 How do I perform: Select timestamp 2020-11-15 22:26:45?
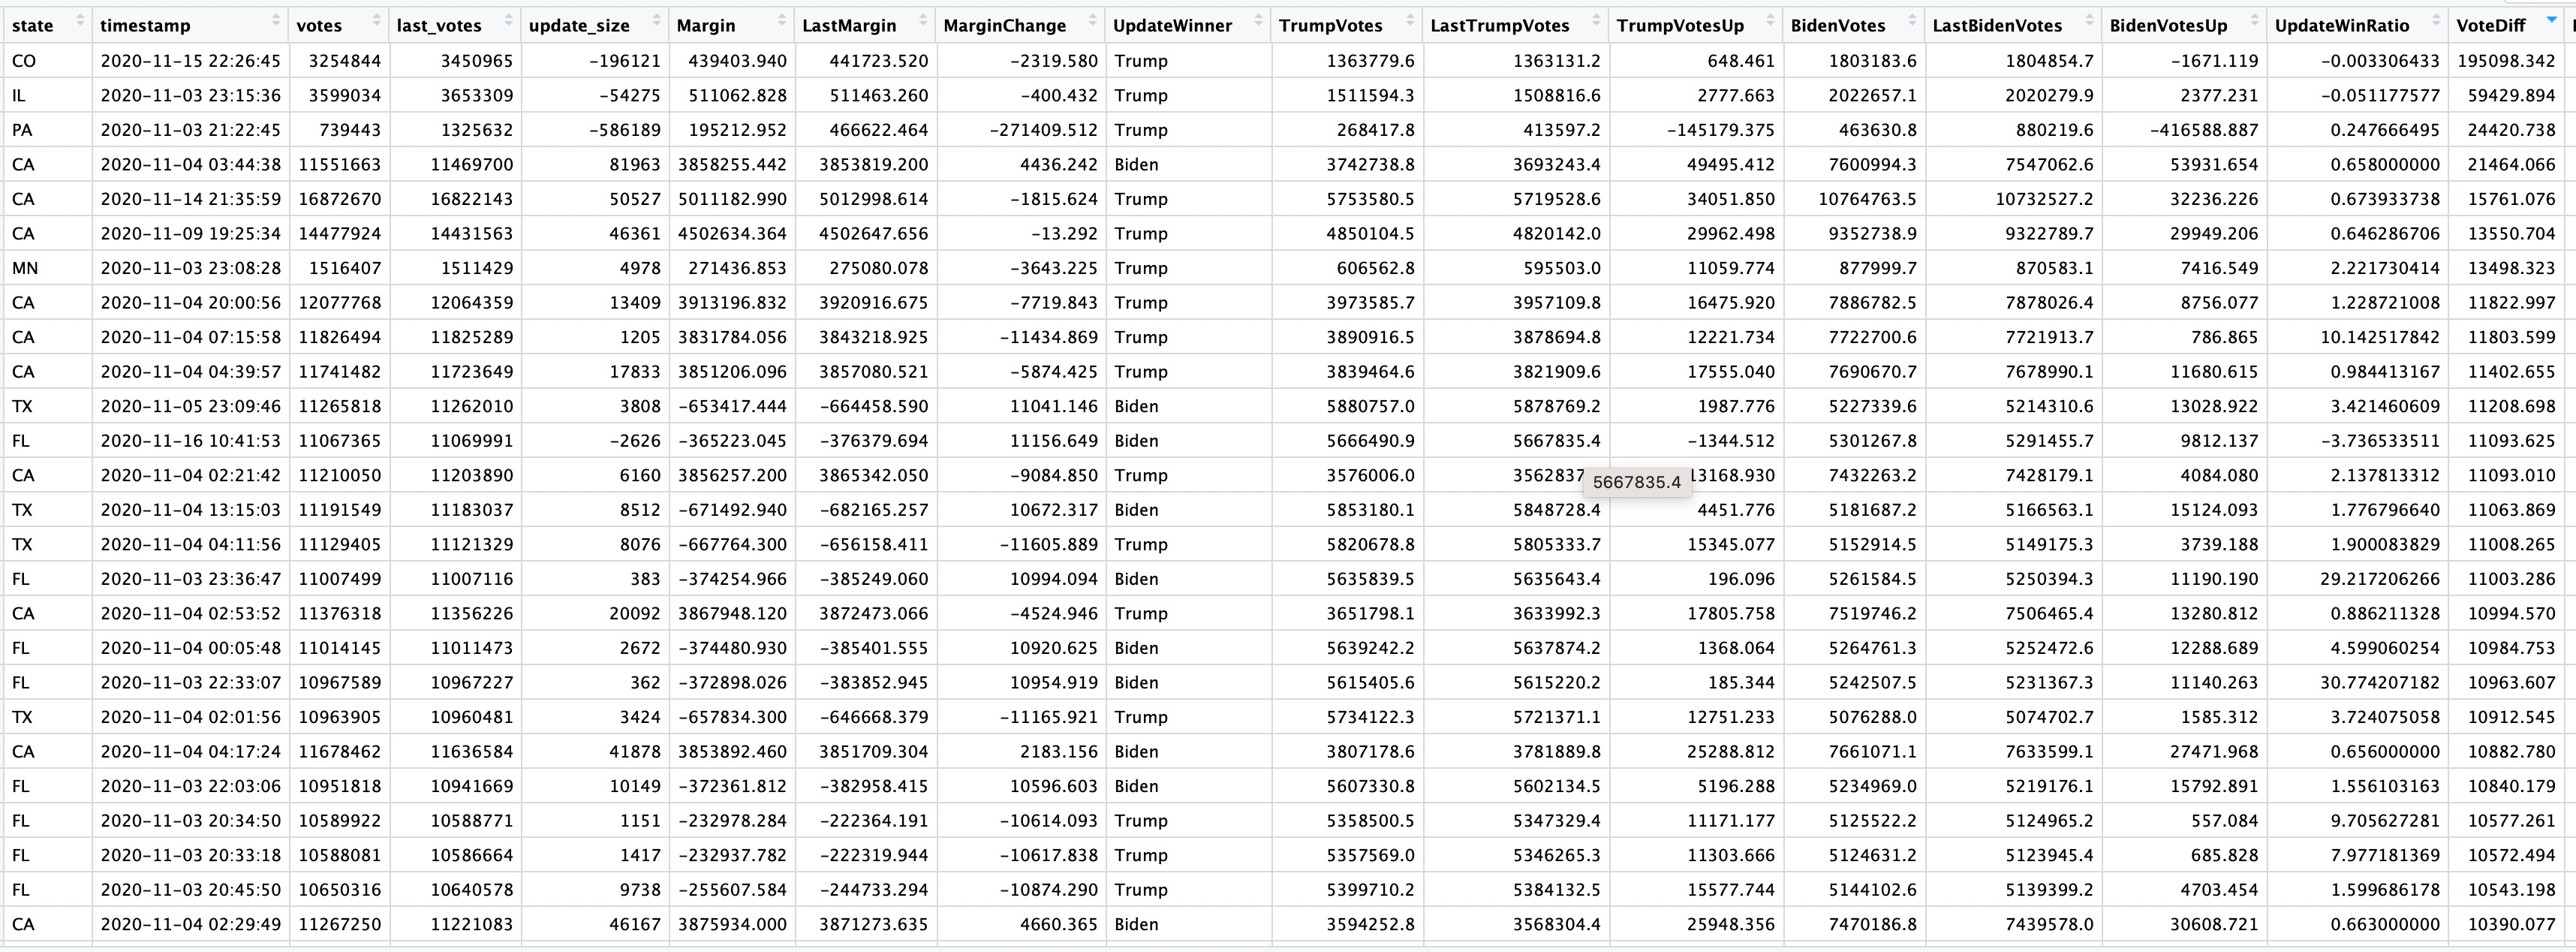point(190,61)
